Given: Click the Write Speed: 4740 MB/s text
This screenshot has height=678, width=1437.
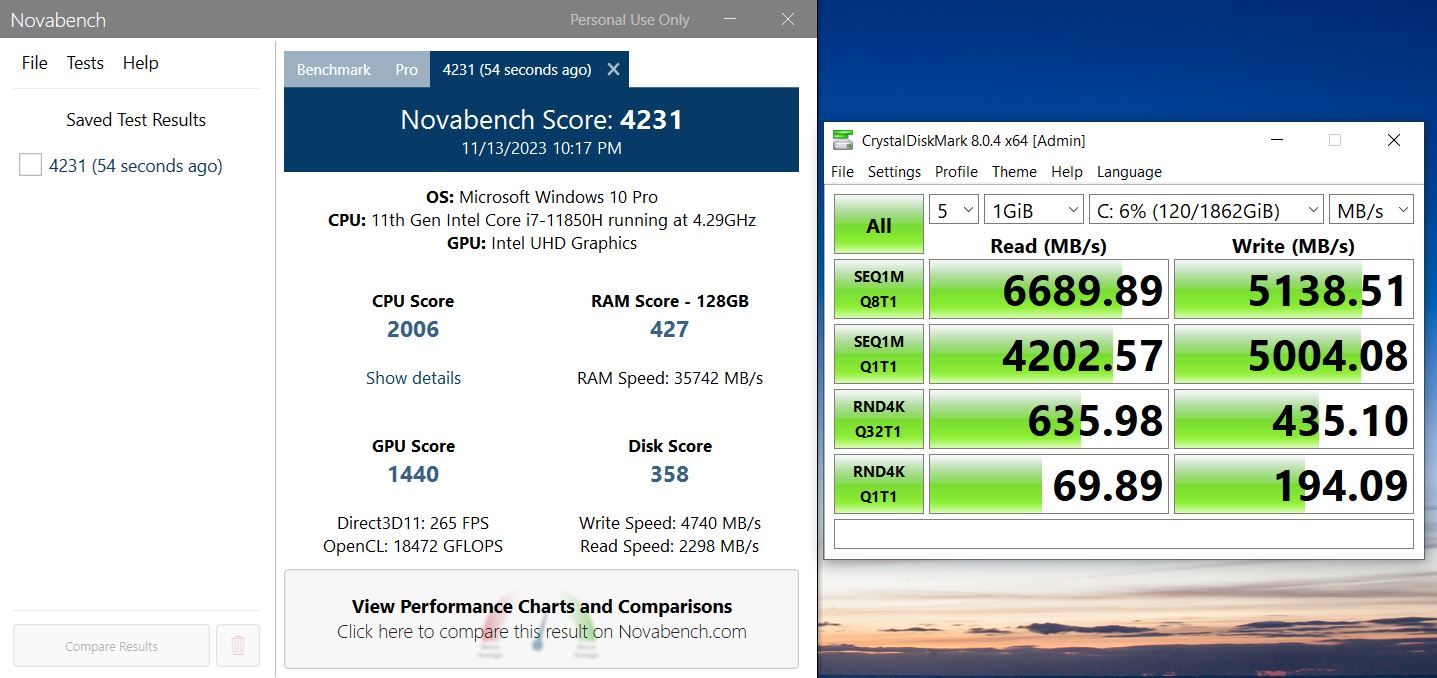Looking at the screenshot, I should click(x=670, y=523).
